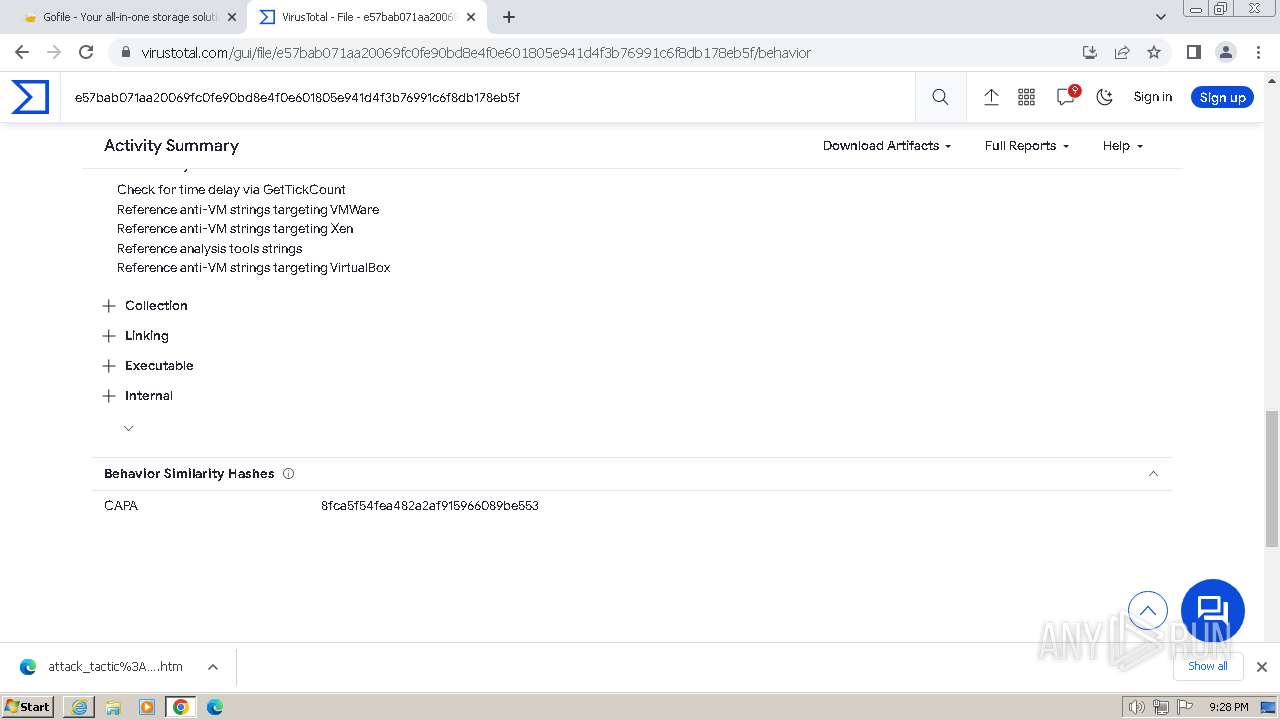Reload the page
The width and height of the screenshot is (1280, 720).
click(86, 53)
